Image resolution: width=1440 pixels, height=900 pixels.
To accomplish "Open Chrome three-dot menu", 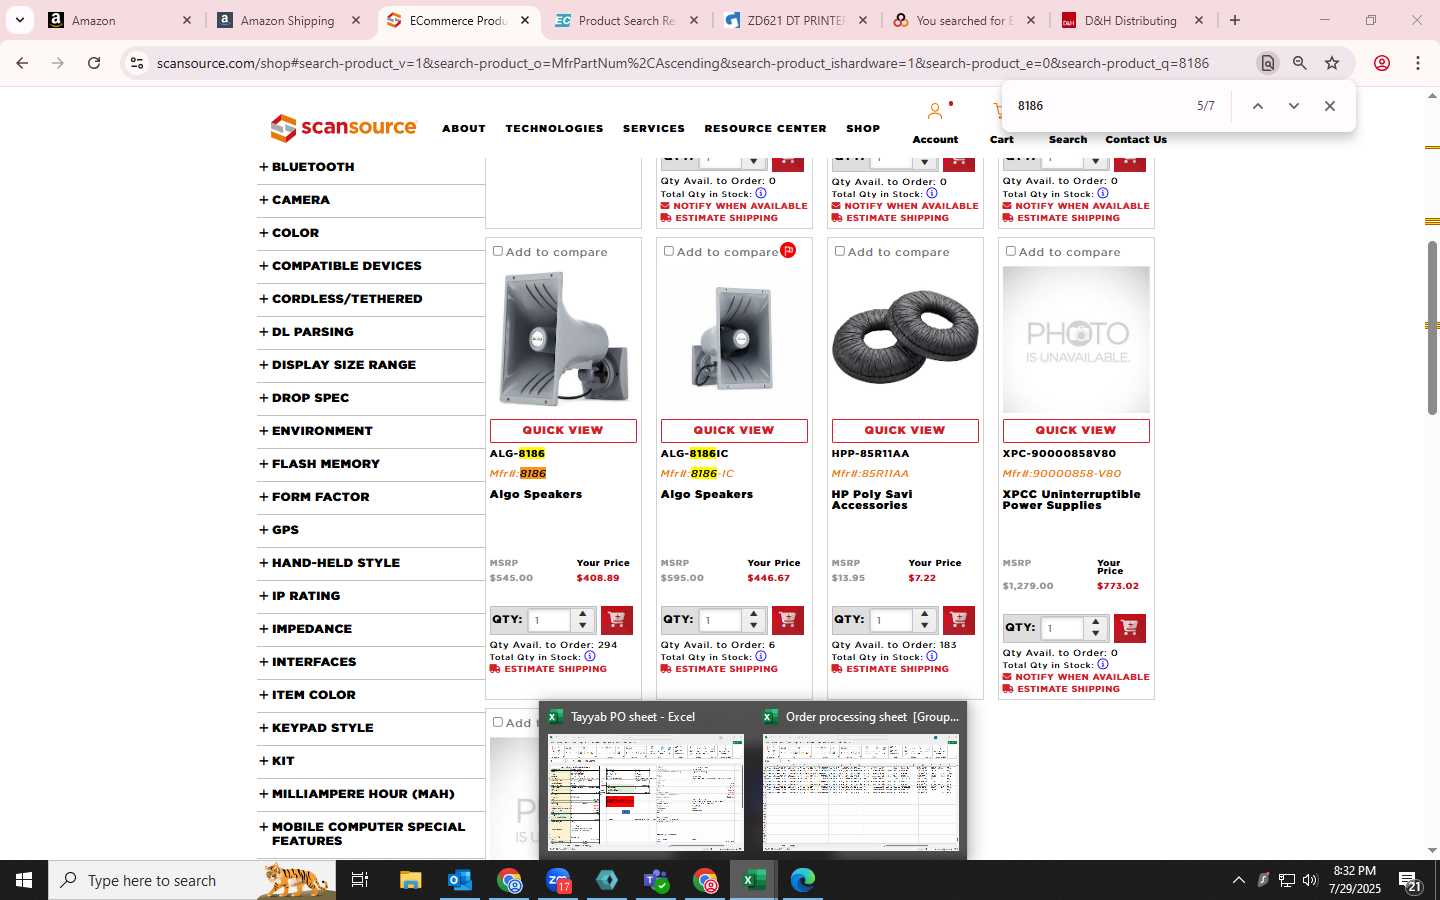I will click(1418, 63).
